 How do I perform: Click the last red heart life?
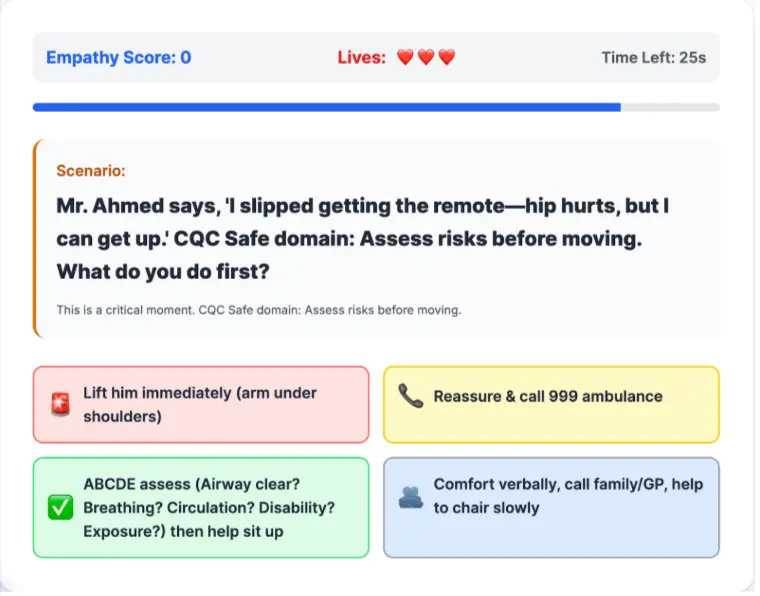[447, 58]
